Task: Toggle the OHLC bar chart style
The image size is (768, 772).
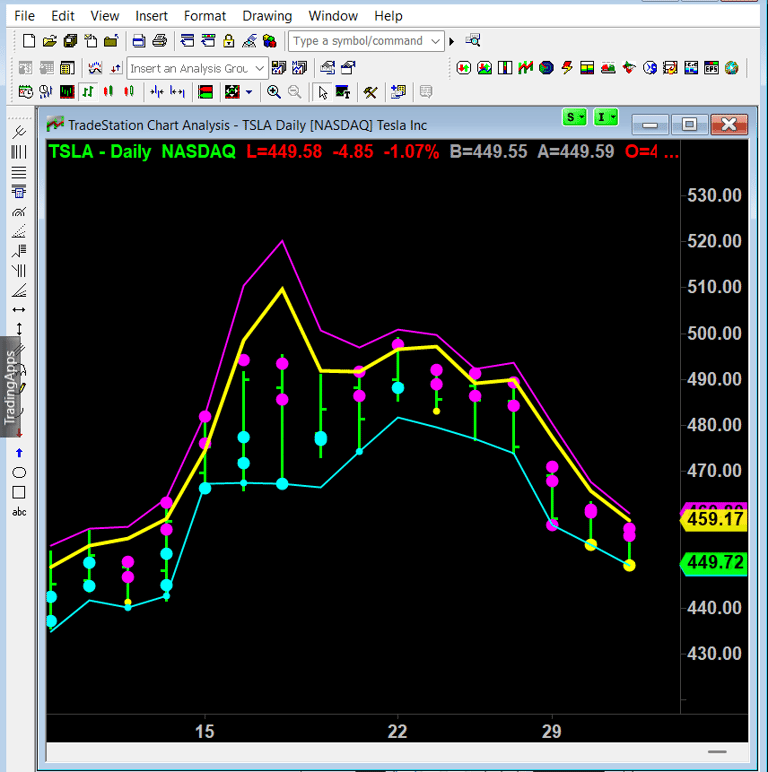Action: pyautogui.click(x=88, y=92)
